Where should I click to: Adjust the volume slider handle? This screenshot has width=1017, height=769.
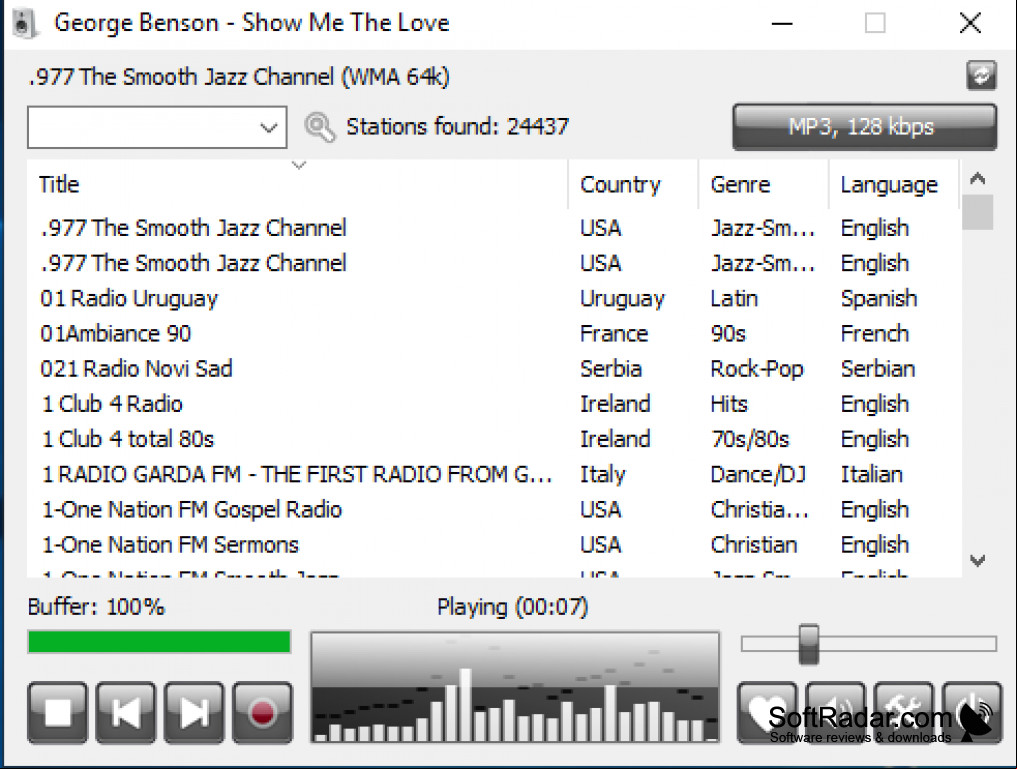(x=809, y=643)
